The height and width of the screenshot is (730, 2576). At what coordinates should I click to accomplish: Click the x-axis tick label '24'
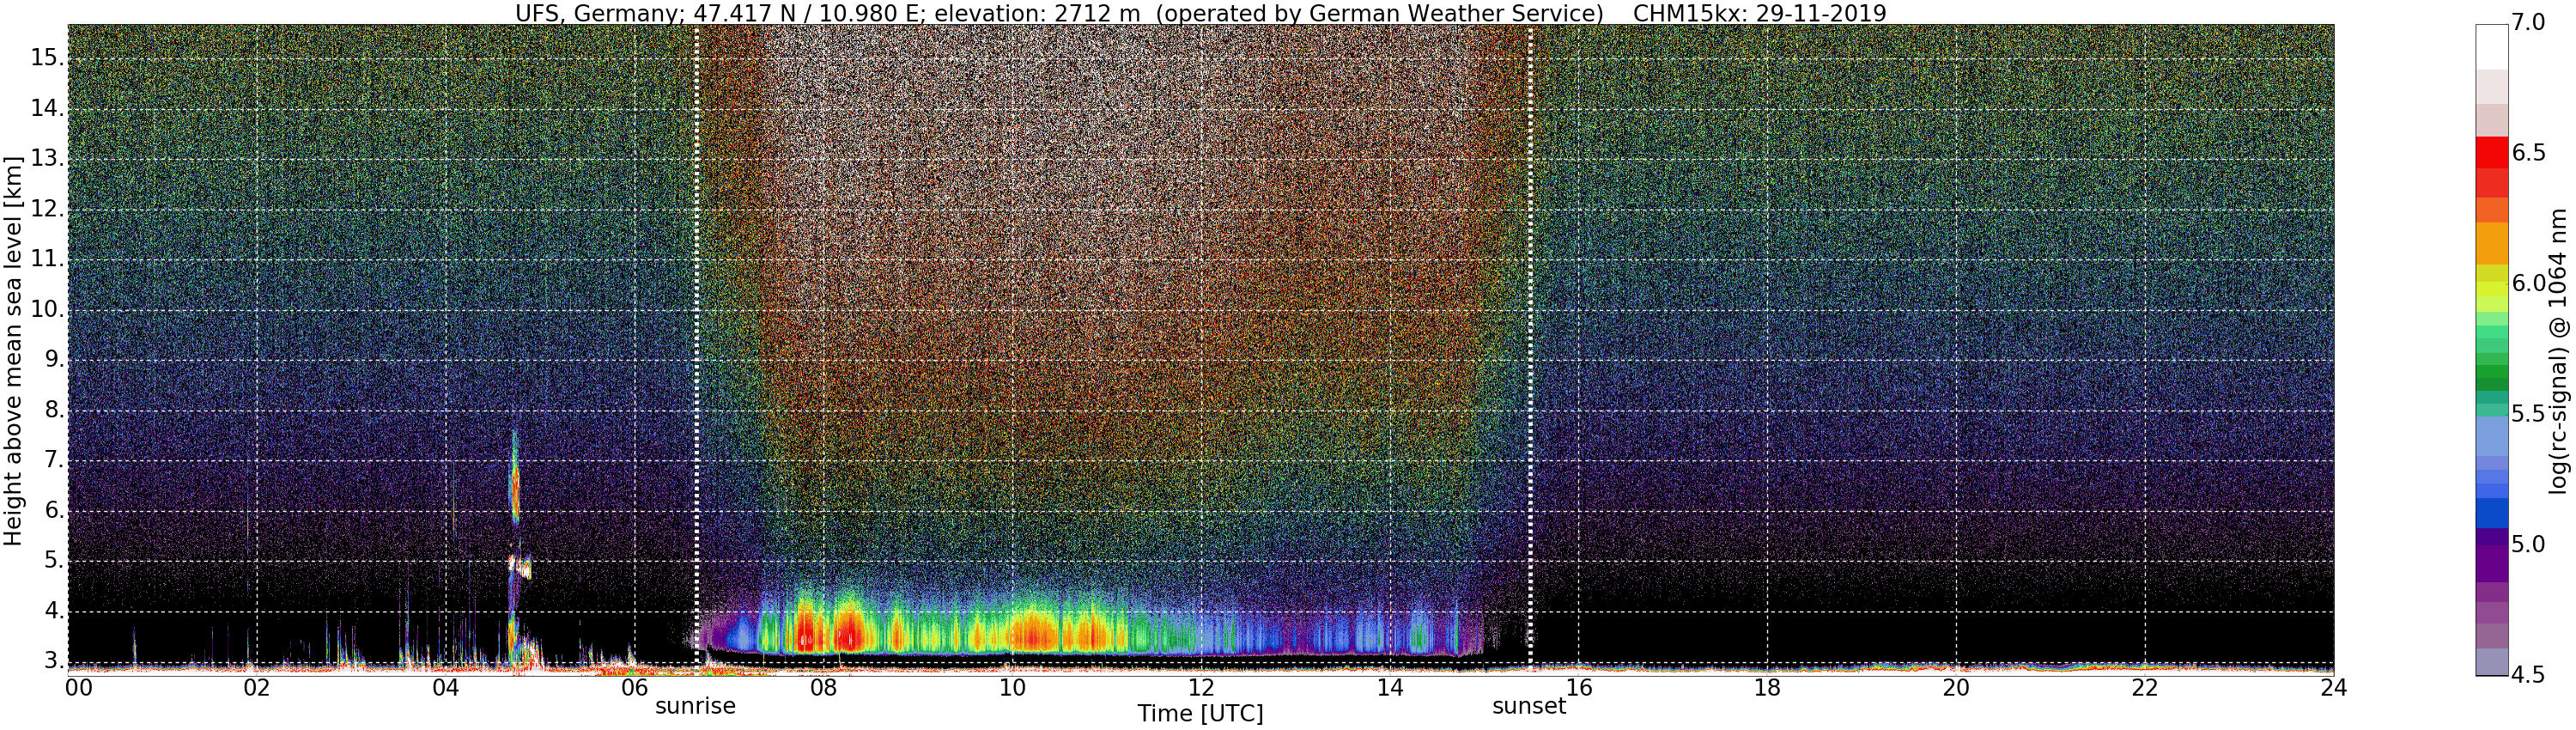coord(2334,688)
